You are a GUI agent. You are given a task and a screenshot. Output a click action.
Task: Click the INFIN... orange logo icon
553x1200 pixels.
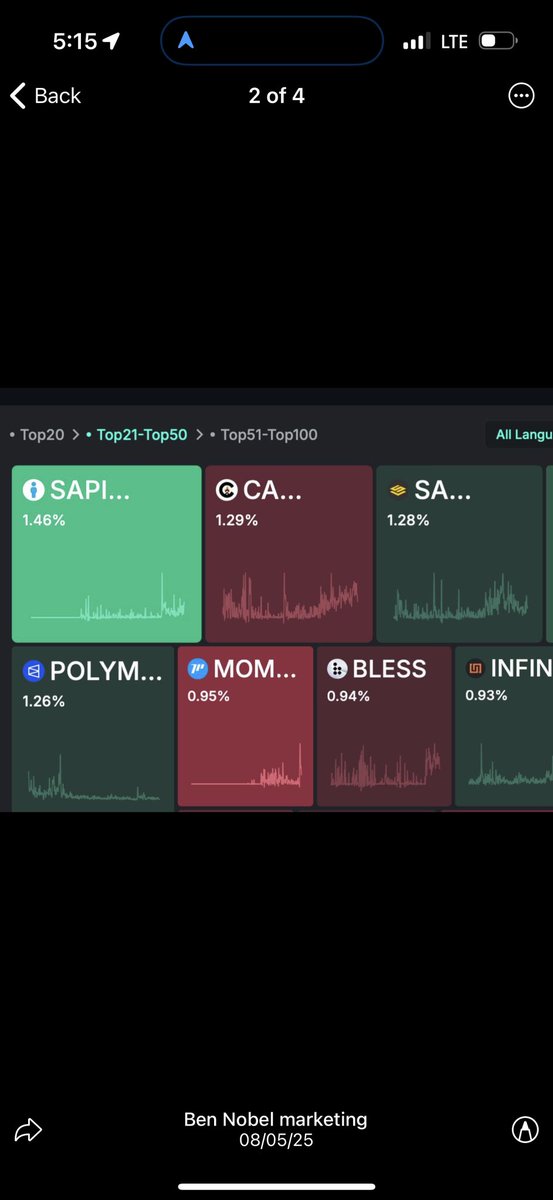click(x=475, y=669)
